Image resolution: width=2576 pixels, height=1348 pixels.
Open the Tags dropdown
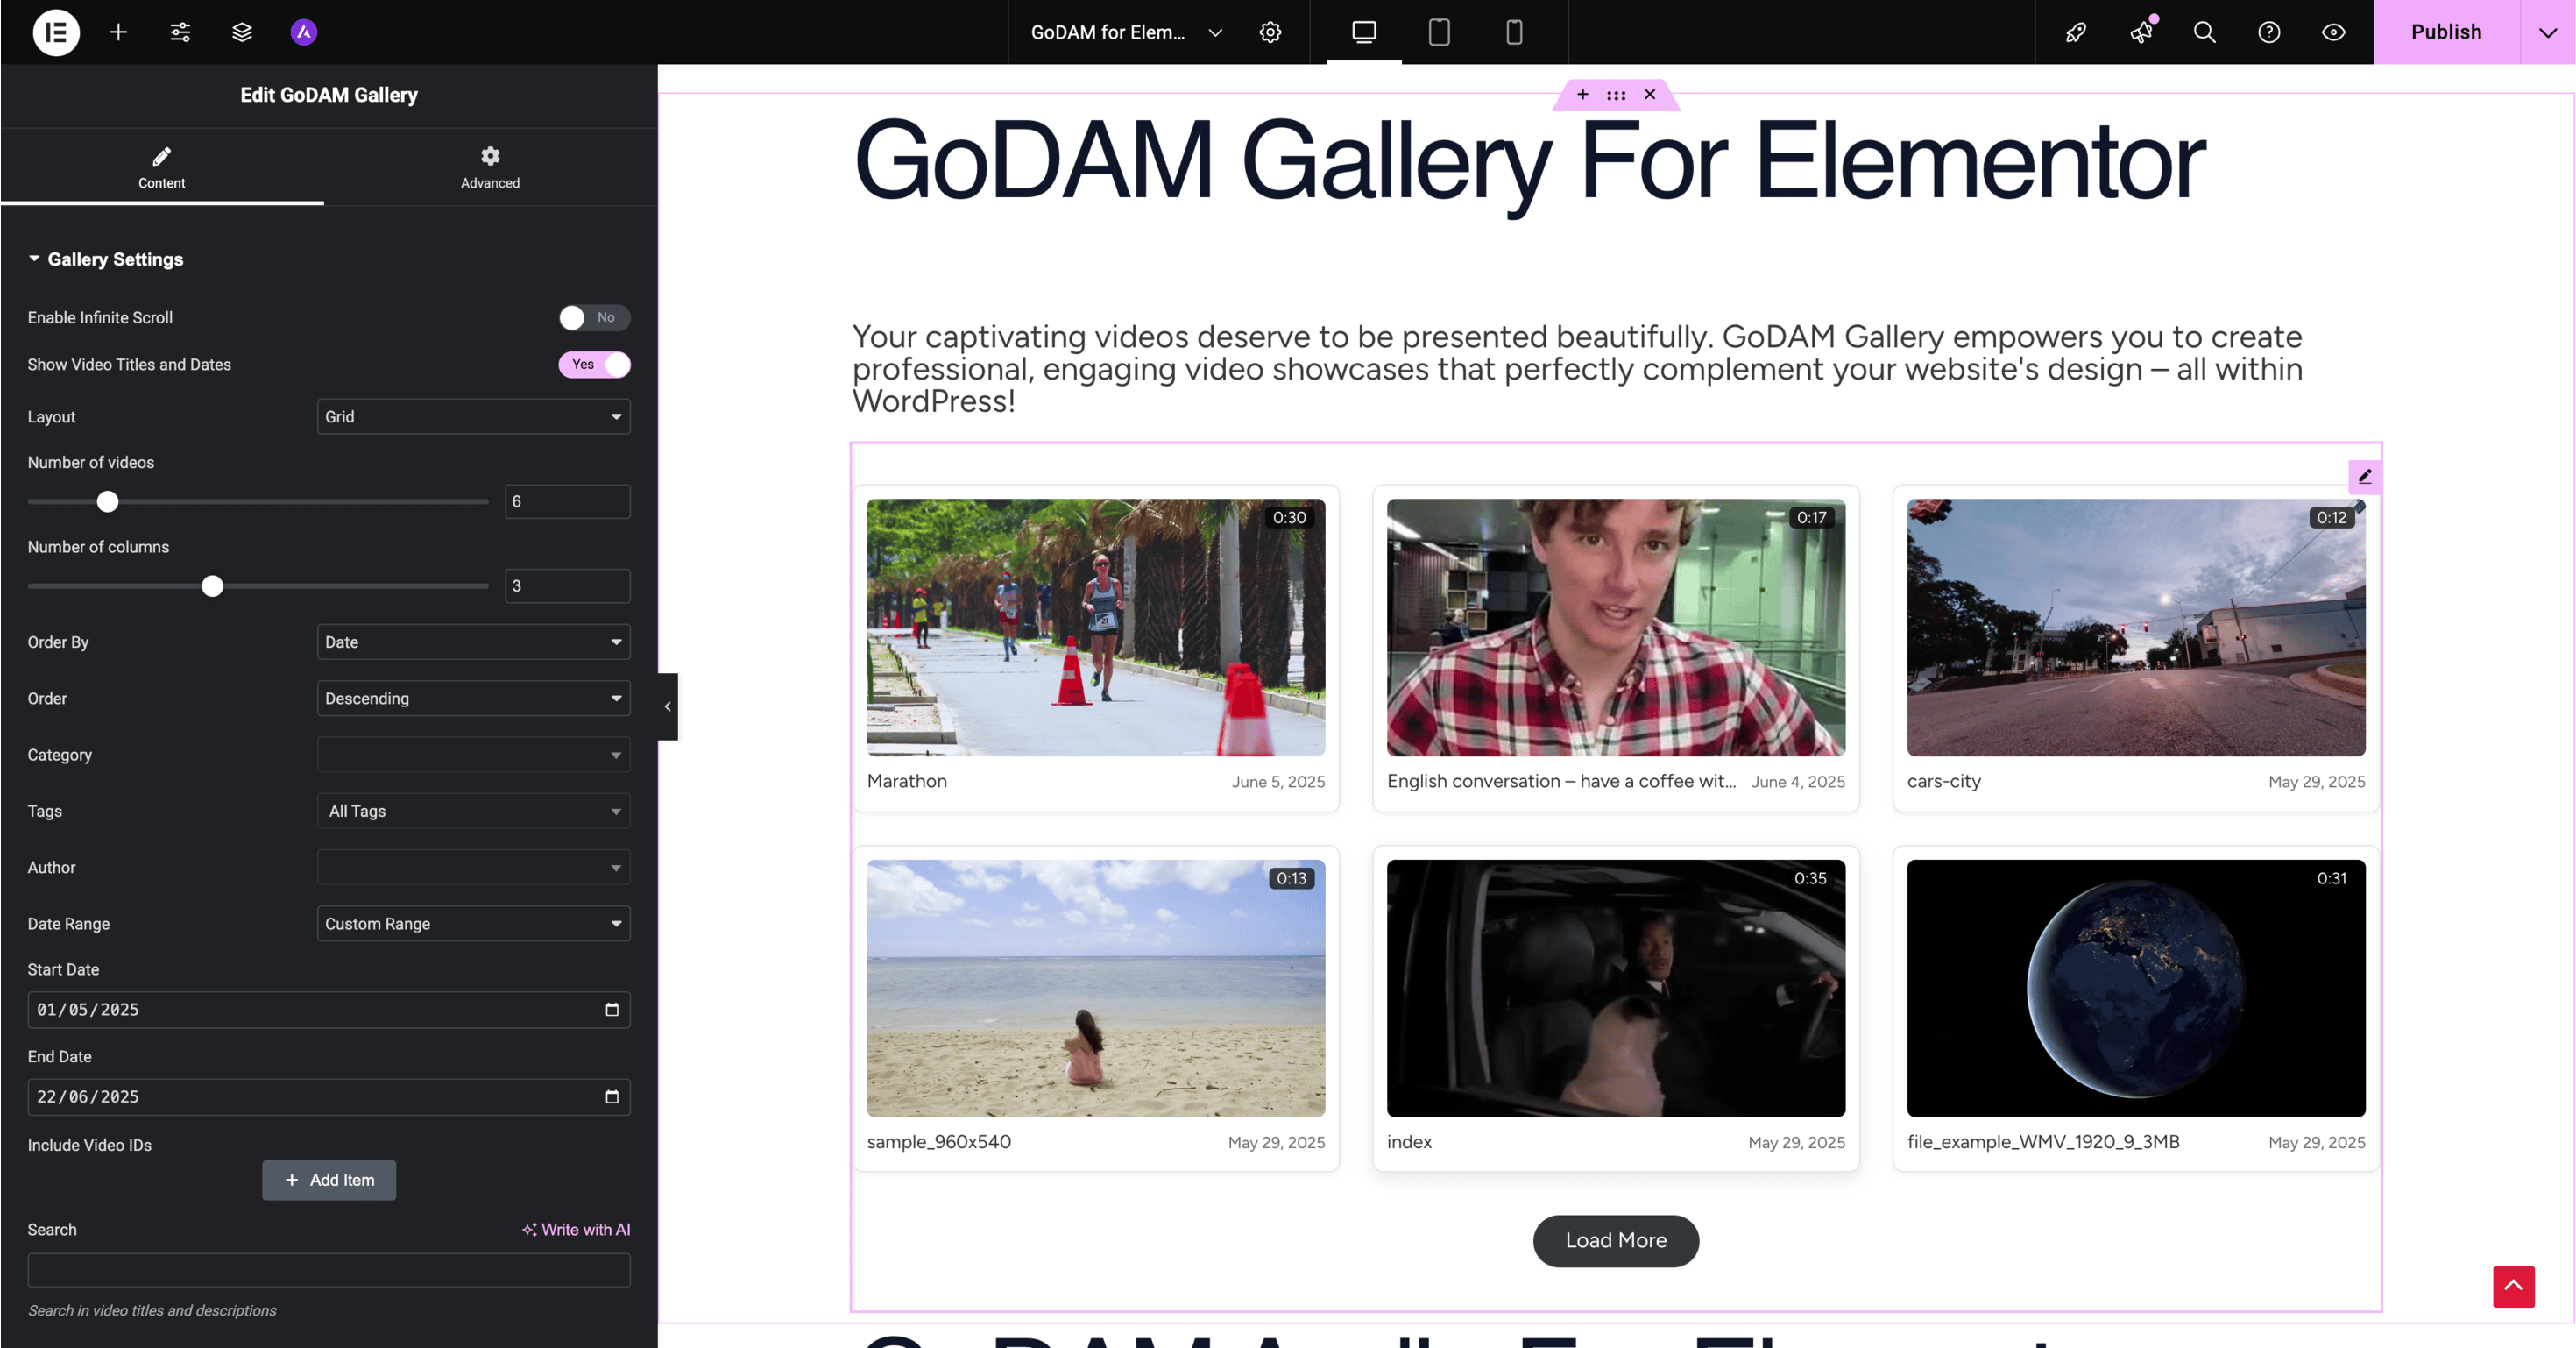click(473, 811)
